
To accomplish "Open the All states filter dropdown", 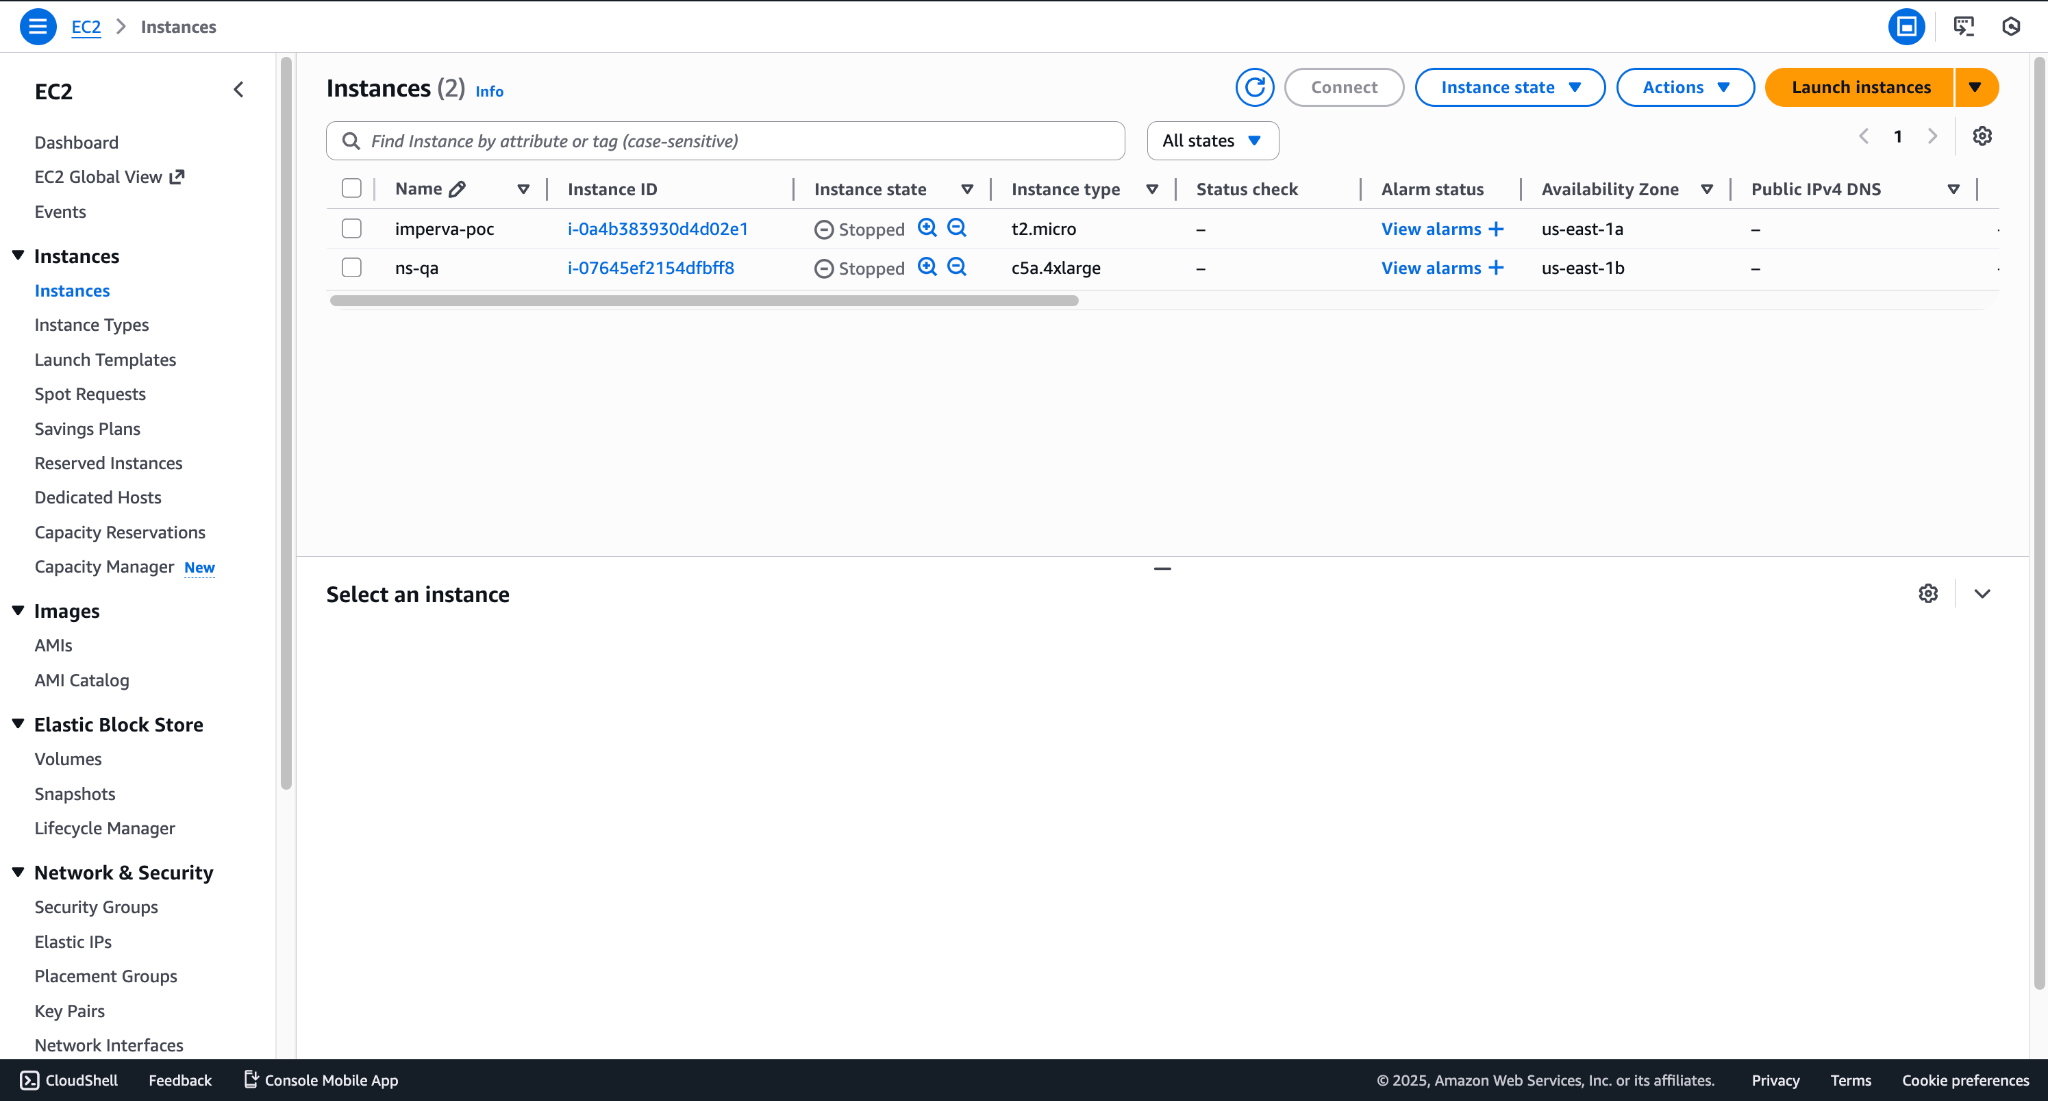I will pyautogui.click(x=1212, y=141).
